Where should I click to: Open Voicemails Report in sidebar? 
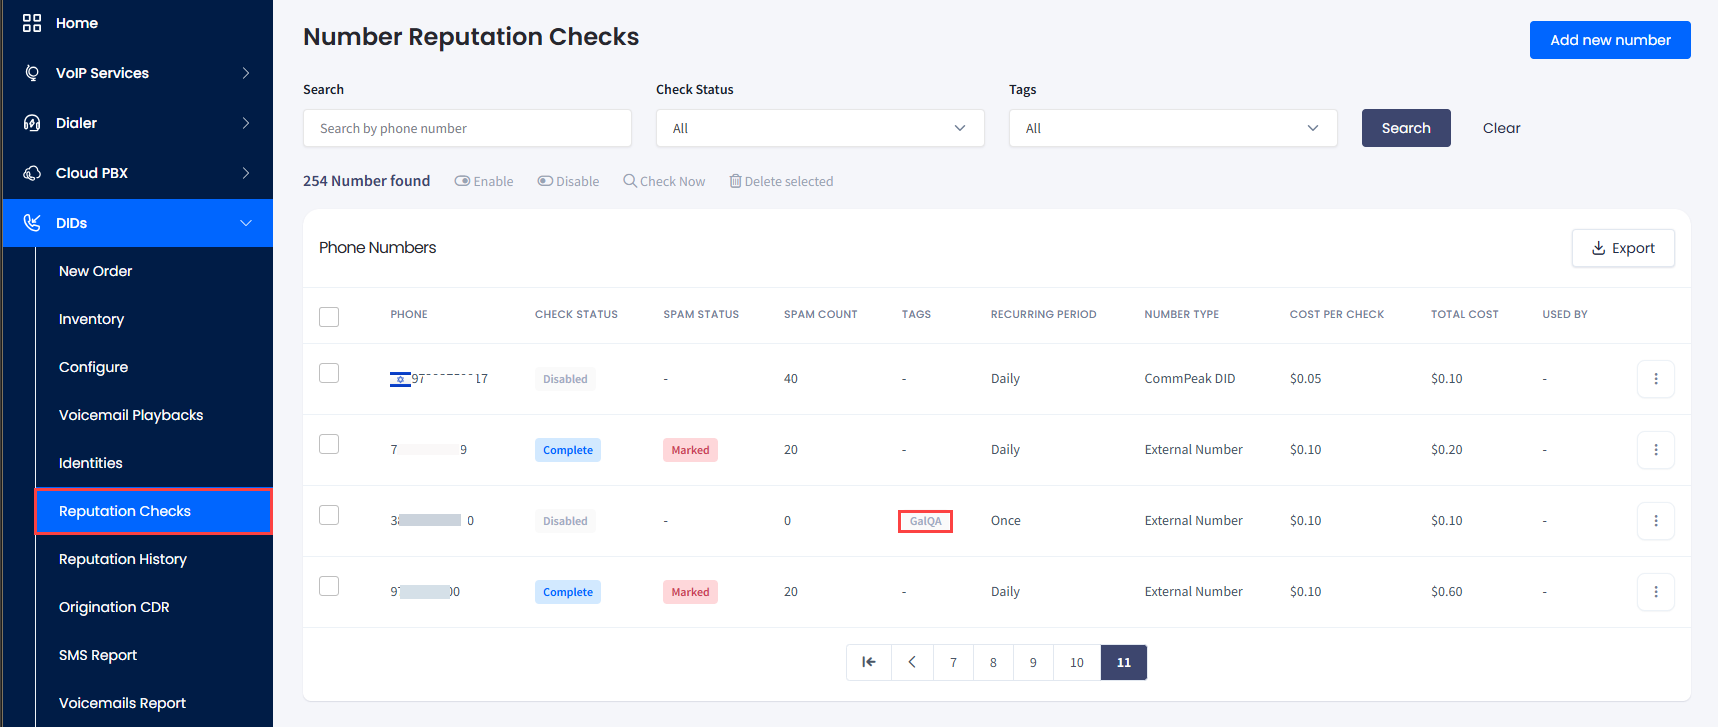tap(122, 703)
